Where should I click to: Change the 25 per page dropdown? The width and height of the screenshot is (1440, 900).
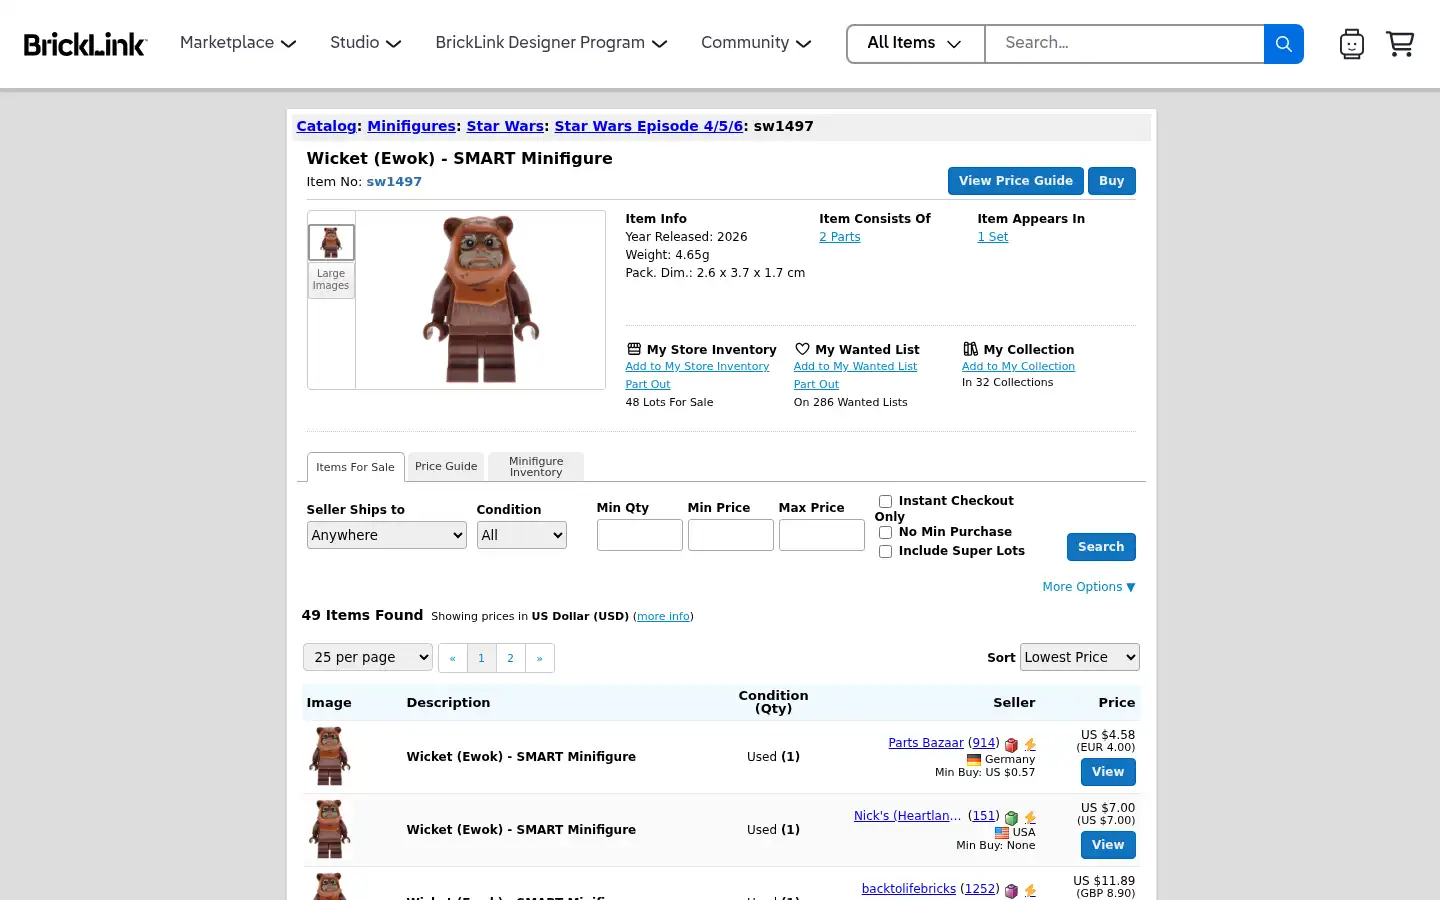[x=368, y=657]
